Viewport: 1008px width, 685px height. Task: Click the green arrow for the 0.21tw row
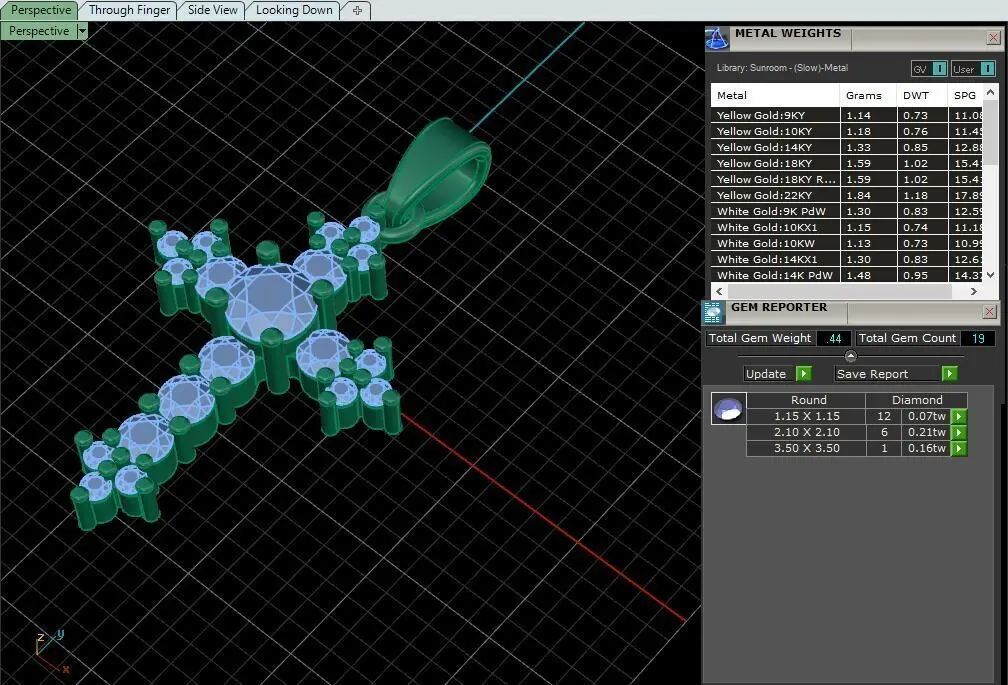[x=959, y=432]
